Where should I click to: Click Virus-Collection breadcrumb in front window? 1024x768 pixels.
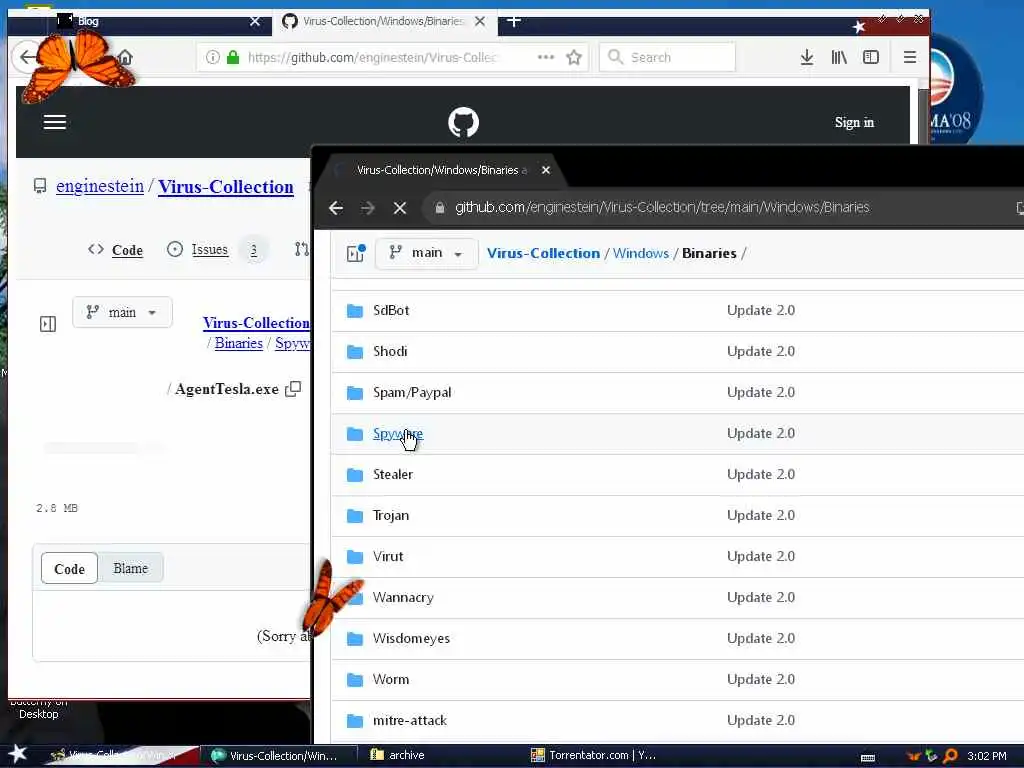[543, 253]
